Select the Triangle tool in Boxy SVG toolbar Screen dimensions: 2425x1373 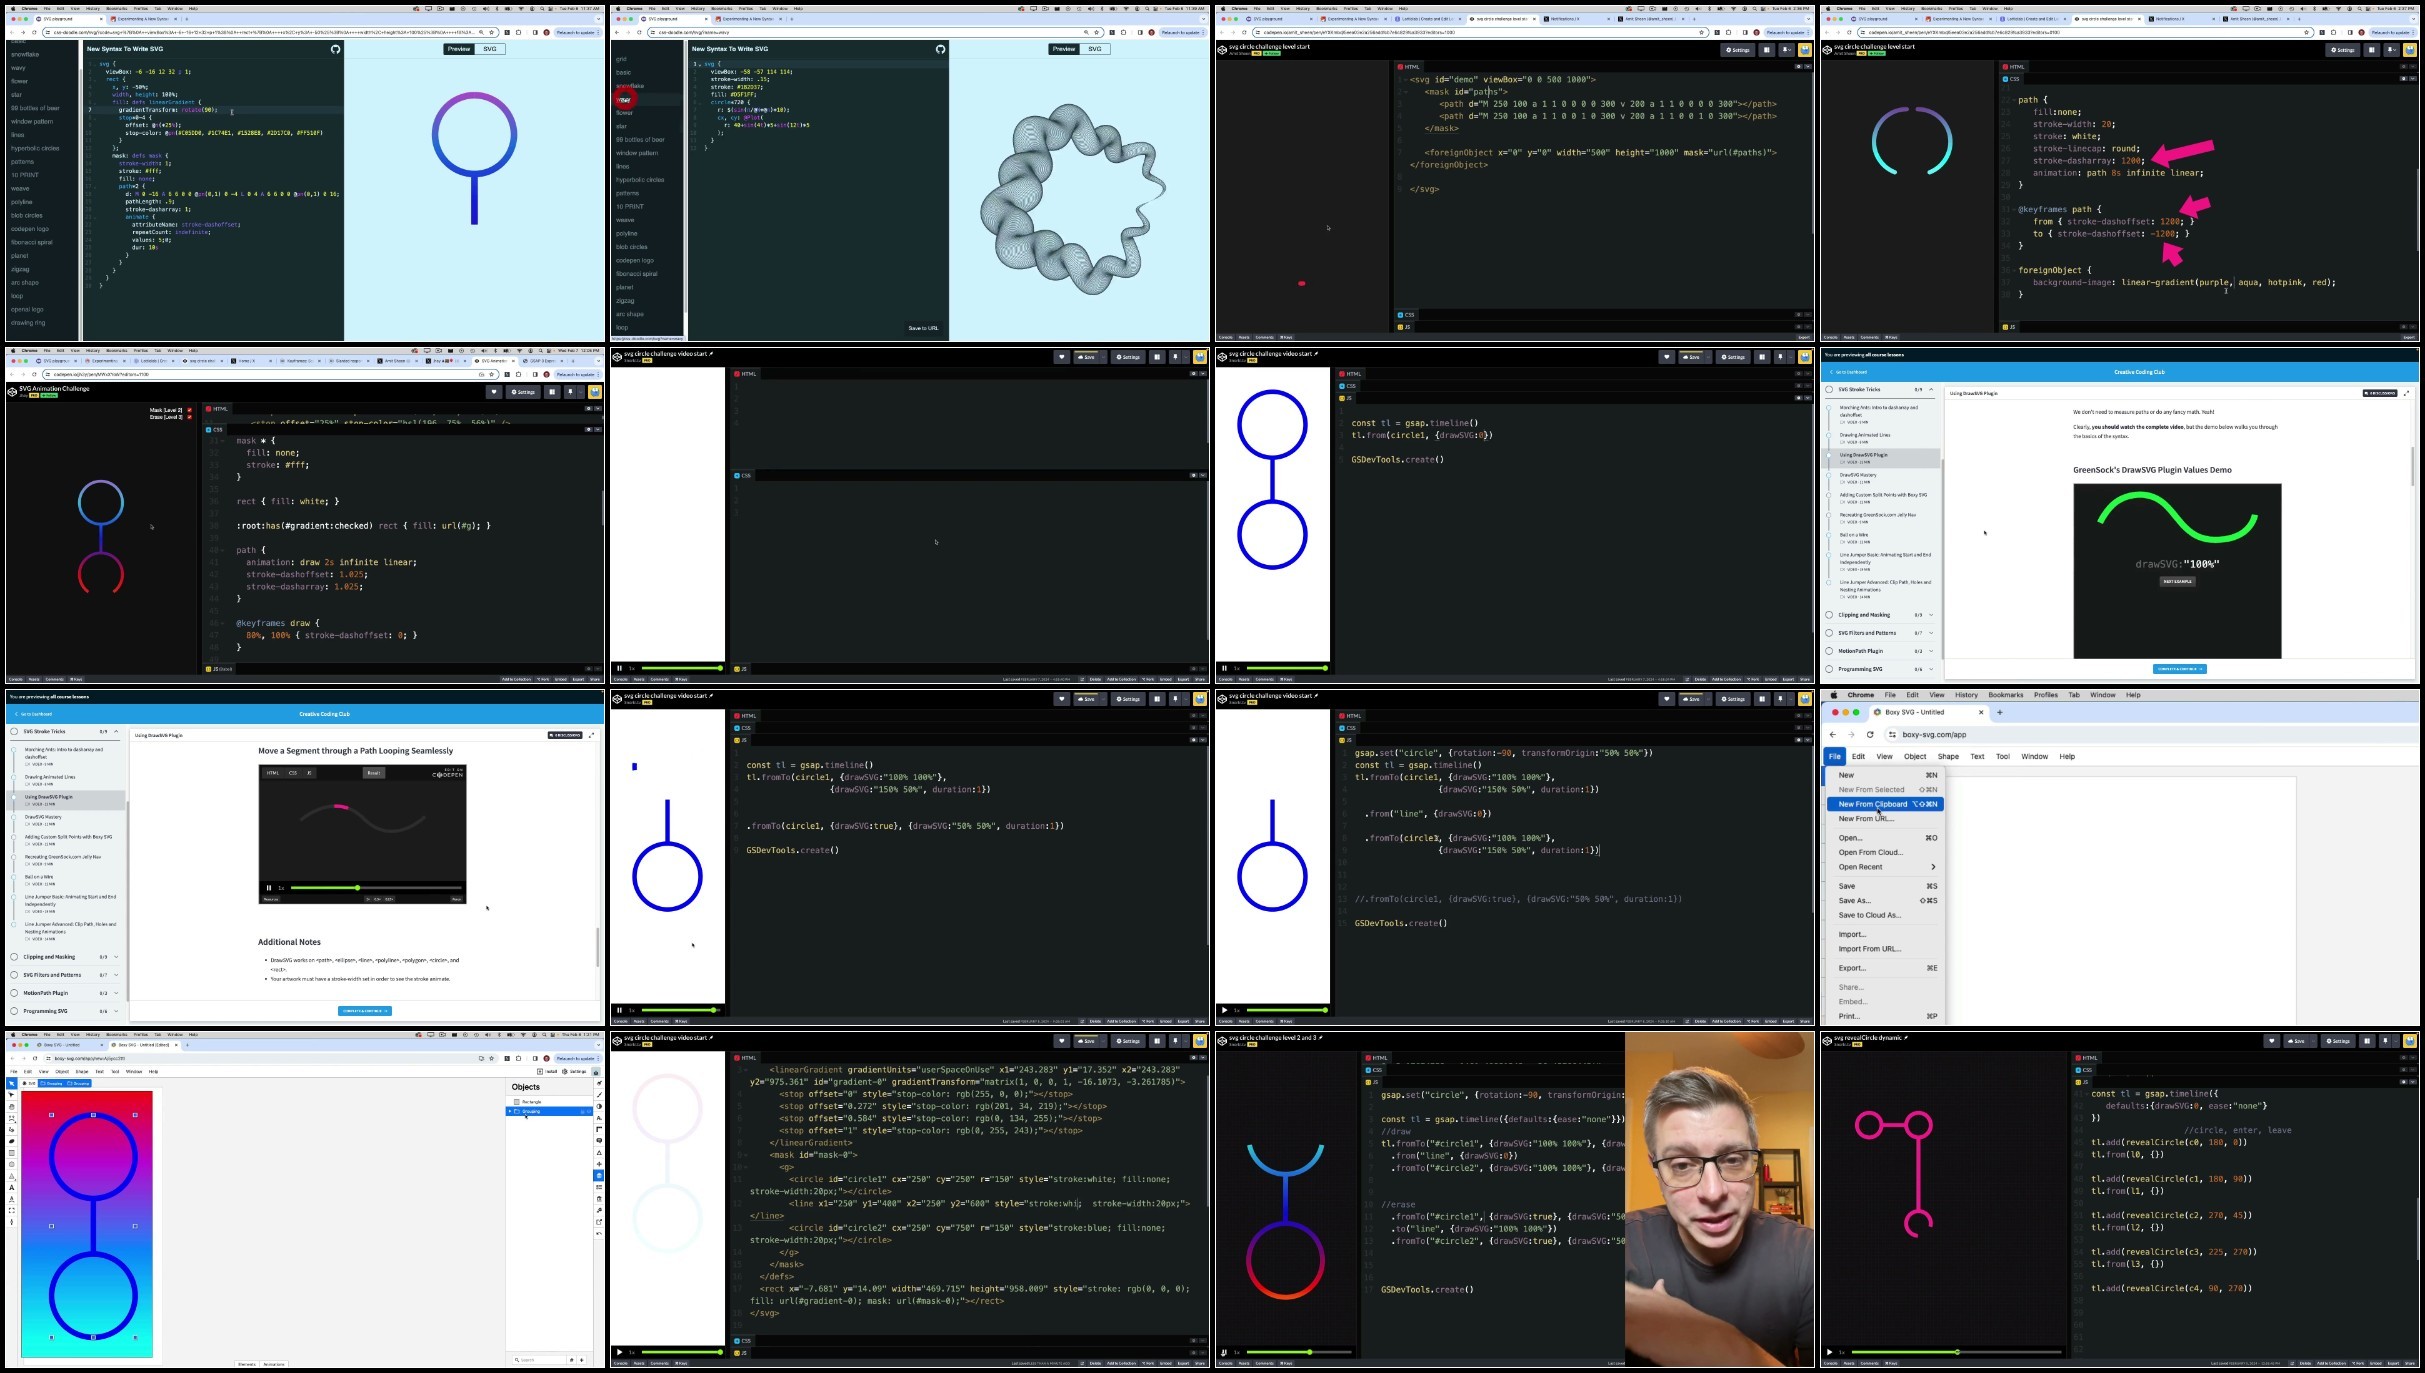12,1176
